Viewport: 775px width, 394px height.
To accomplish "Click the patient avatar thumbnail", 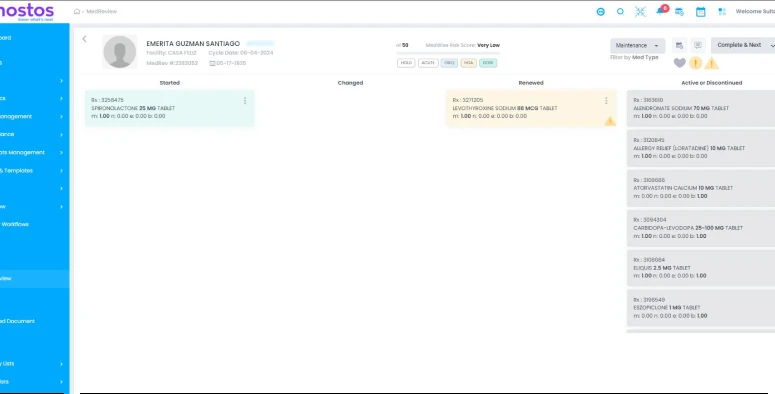I will 120,52.
